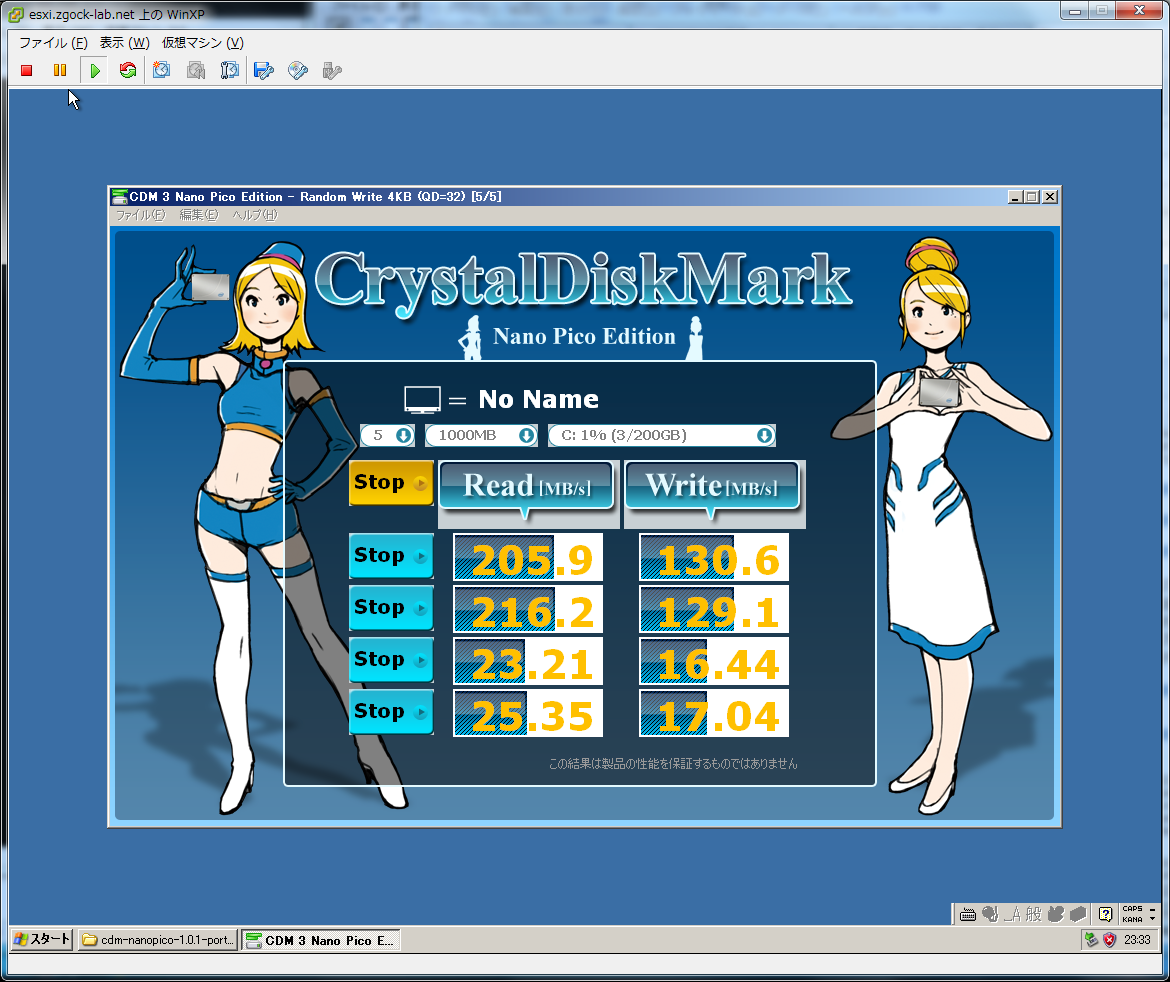Click the 23.21 read result
This screenshot has width=1170, height=982.
[x=528, y=661]
